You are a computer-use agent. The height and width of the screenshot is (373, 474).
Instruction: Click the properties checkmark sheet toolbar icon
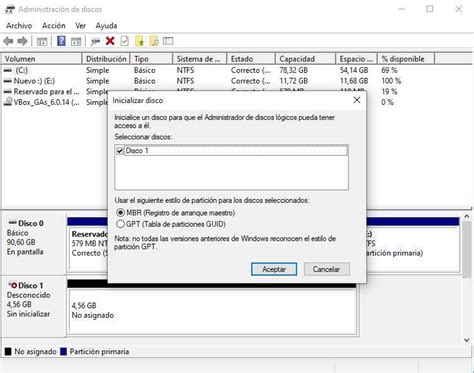124,41
